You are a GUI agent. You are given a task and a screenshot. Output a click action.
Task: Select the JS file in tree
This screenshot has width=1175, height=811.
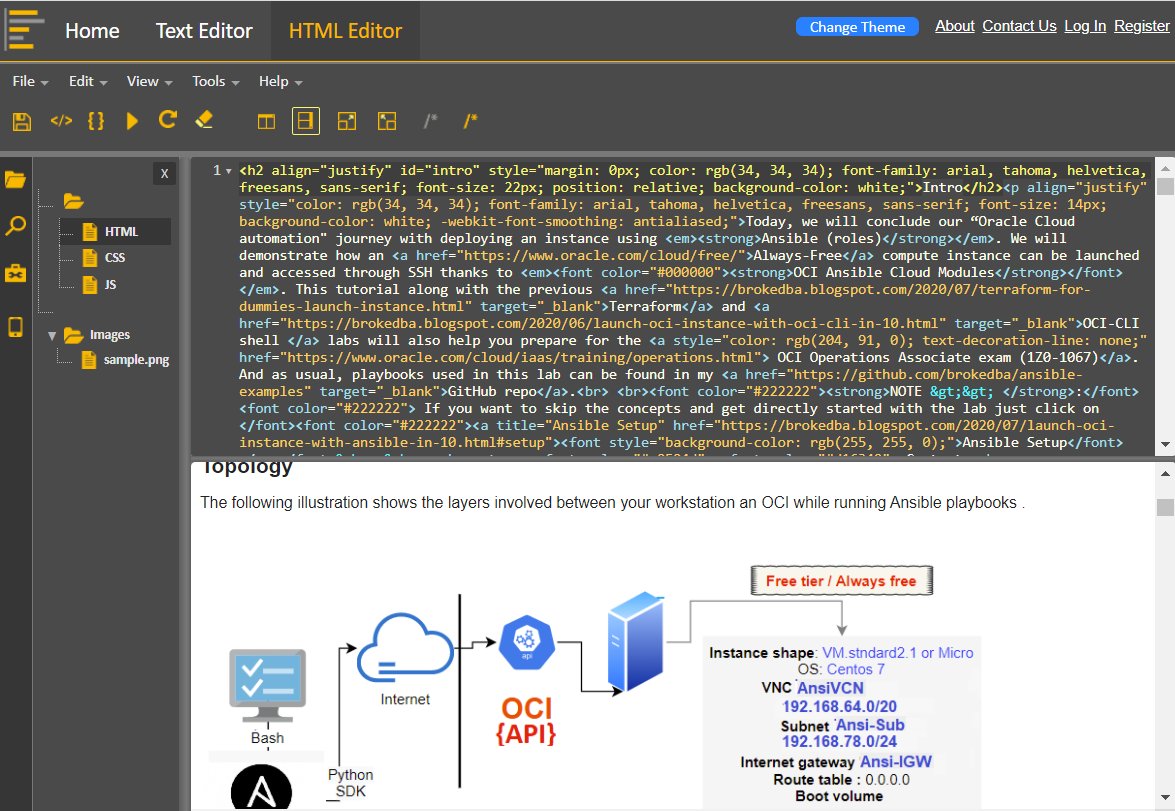(x=110, y=285)
